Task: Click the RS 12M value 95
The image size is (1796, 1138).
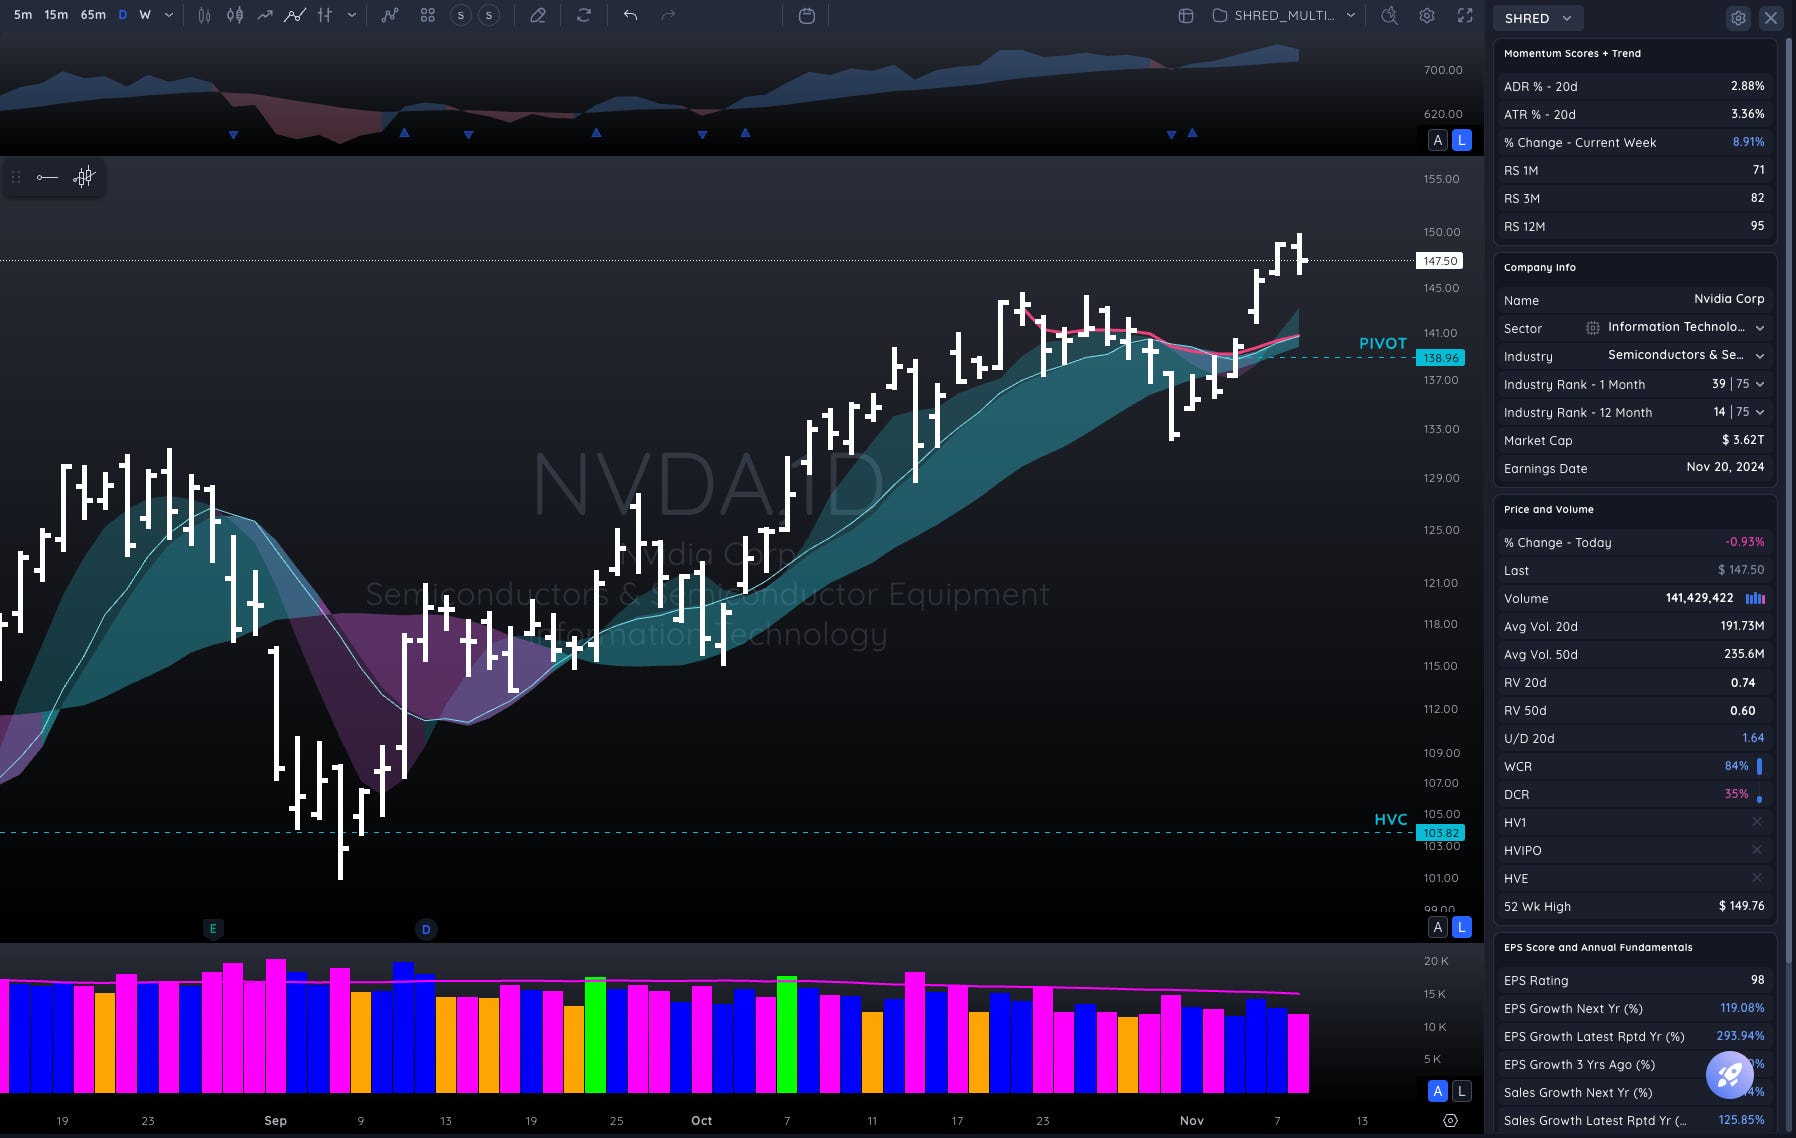Action: [x=1757, y=226]
